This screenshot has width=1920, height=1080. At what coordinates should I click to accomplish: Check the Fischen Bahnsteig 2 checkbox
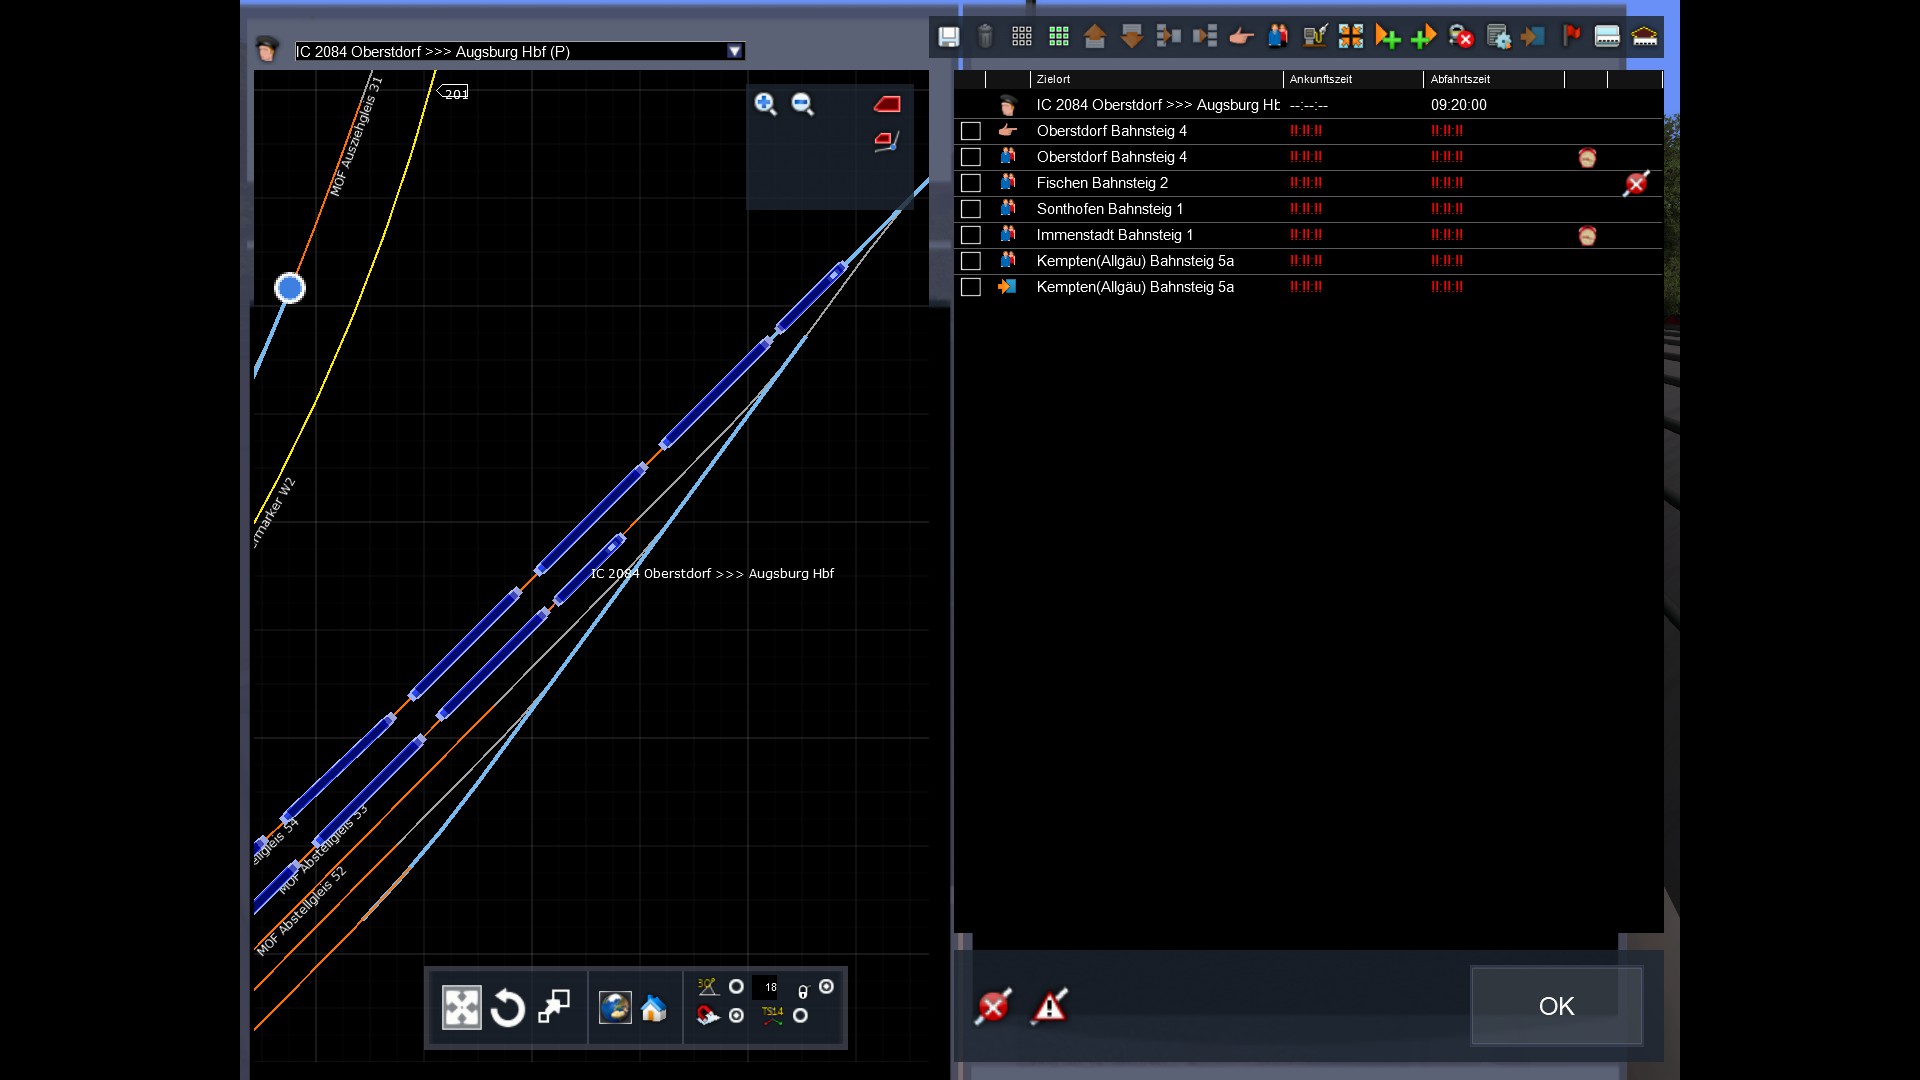coord(970,183)
